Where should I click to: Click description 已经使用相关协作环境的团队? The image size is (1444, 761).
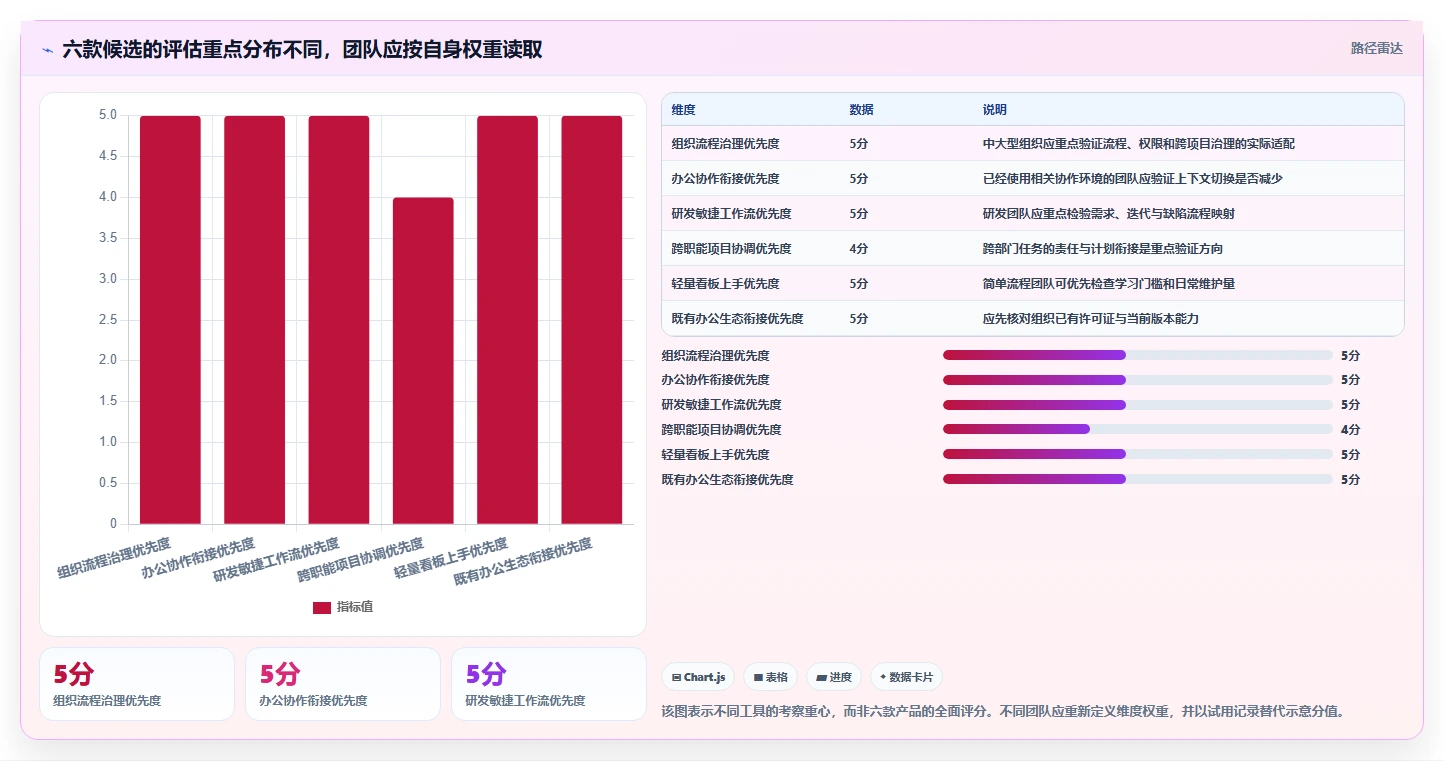point(1133,179)
